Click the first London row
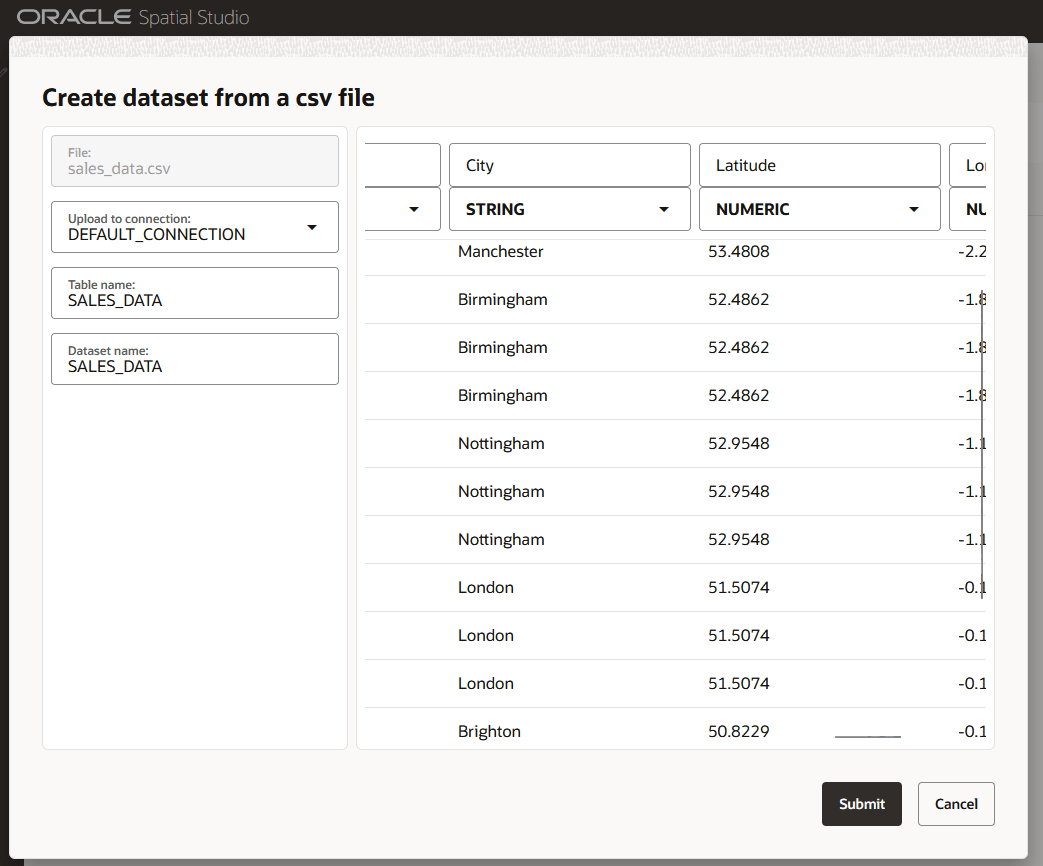 pos(675,587)
